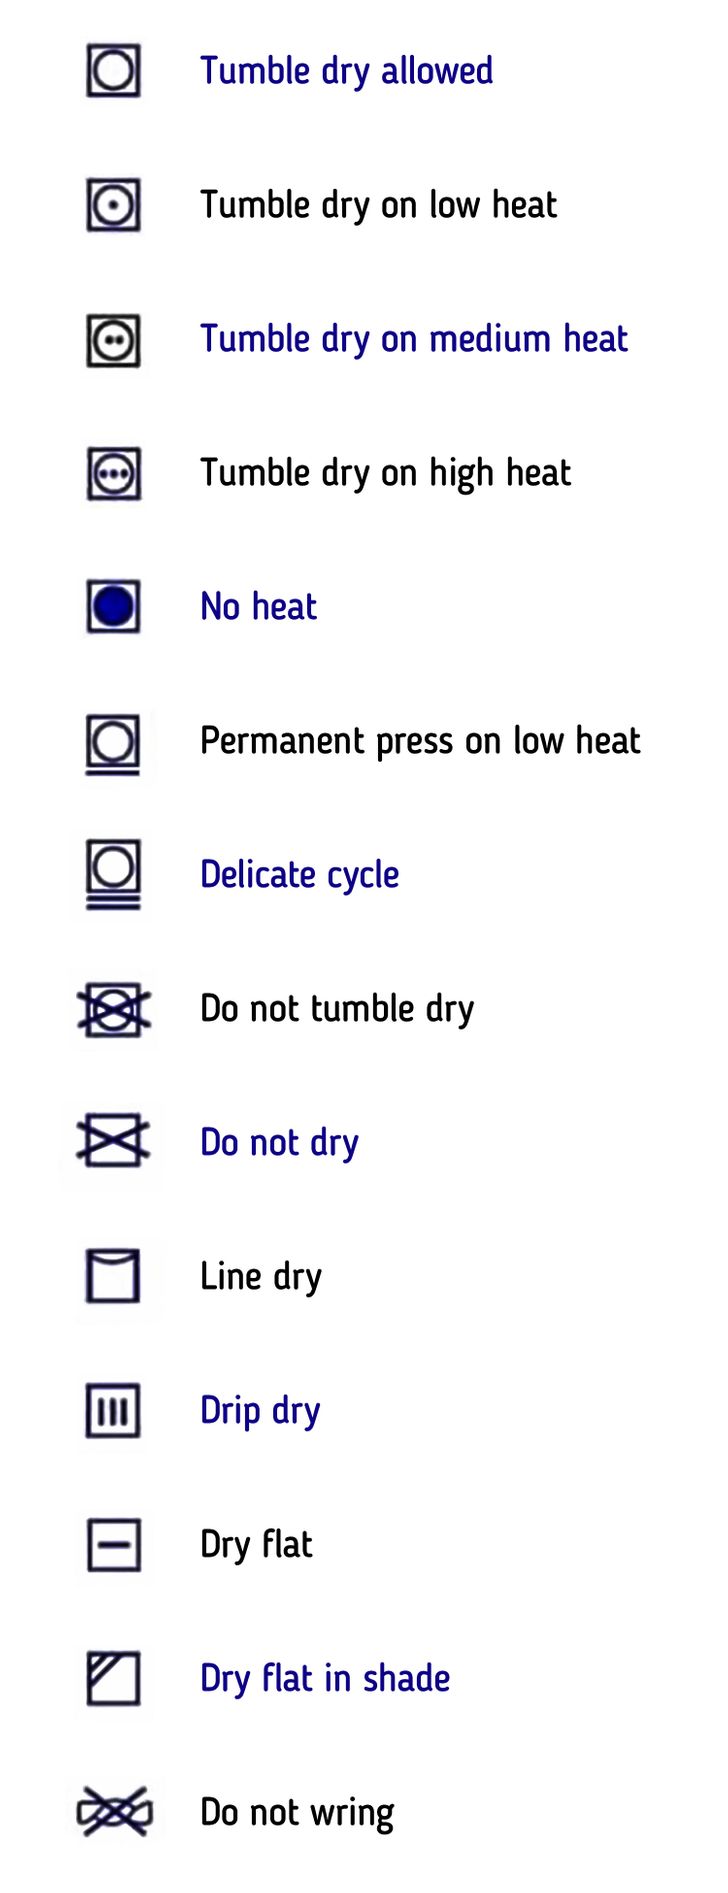This screenshot has height=1893, width=728.
Task: Select the Permanent press single-underline icon
Action: (x=113, y=743)
